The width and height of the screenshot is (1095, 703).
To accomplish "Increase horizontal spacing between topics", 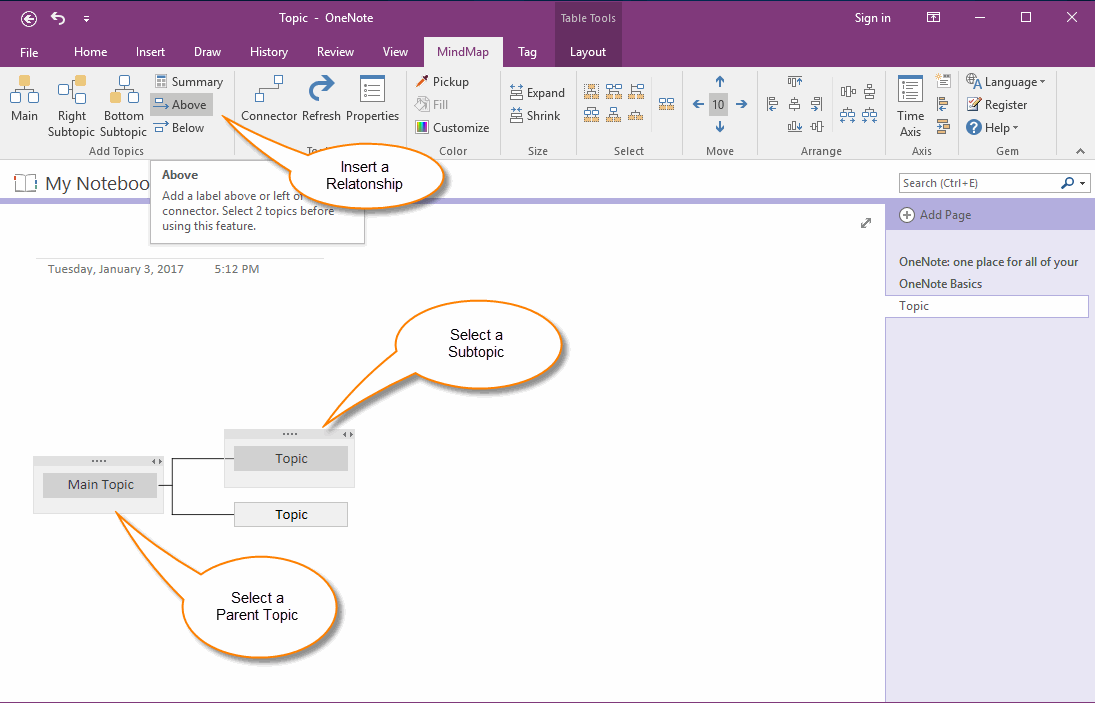I will [847, 115].
